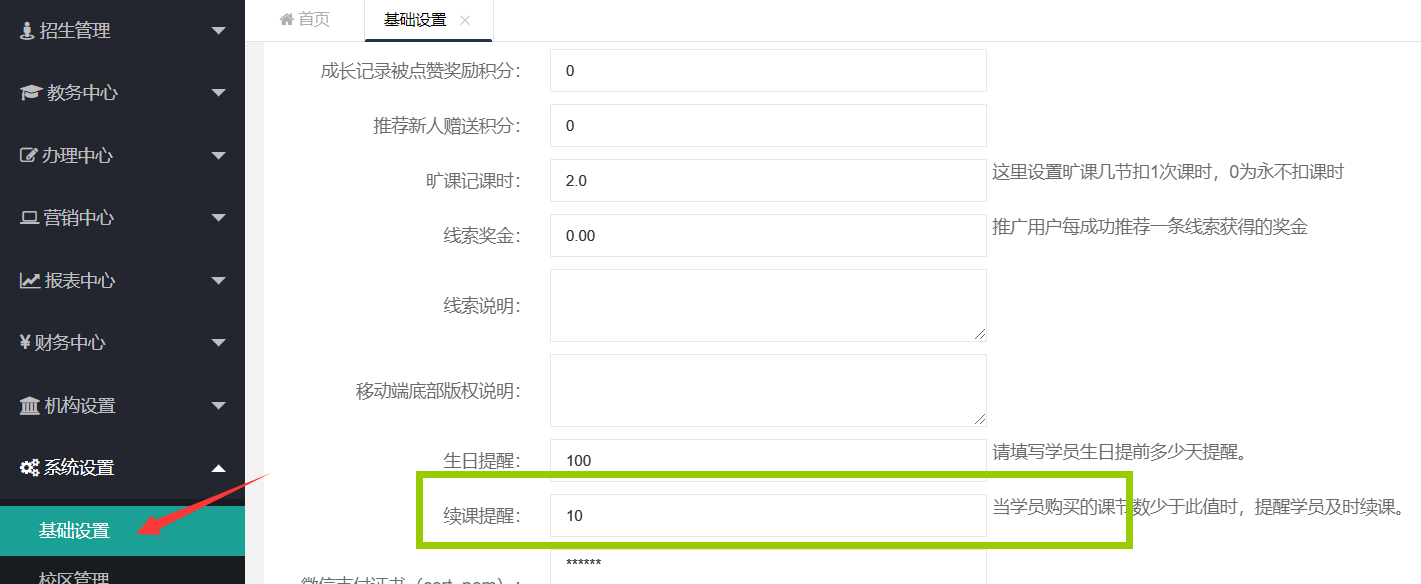The image size is (1421, 584).
Task: Select the 基础设置 sidebar item
Action: (75, 531)
